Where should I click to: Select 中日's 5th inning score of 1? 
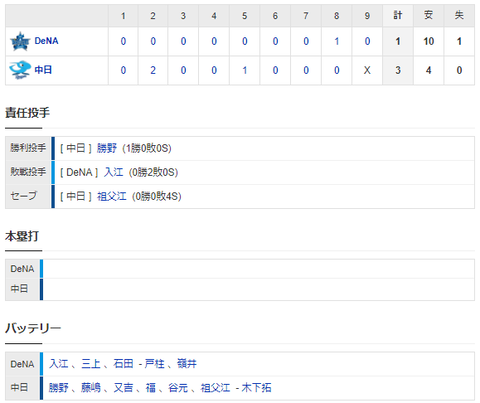click(245, 70)
